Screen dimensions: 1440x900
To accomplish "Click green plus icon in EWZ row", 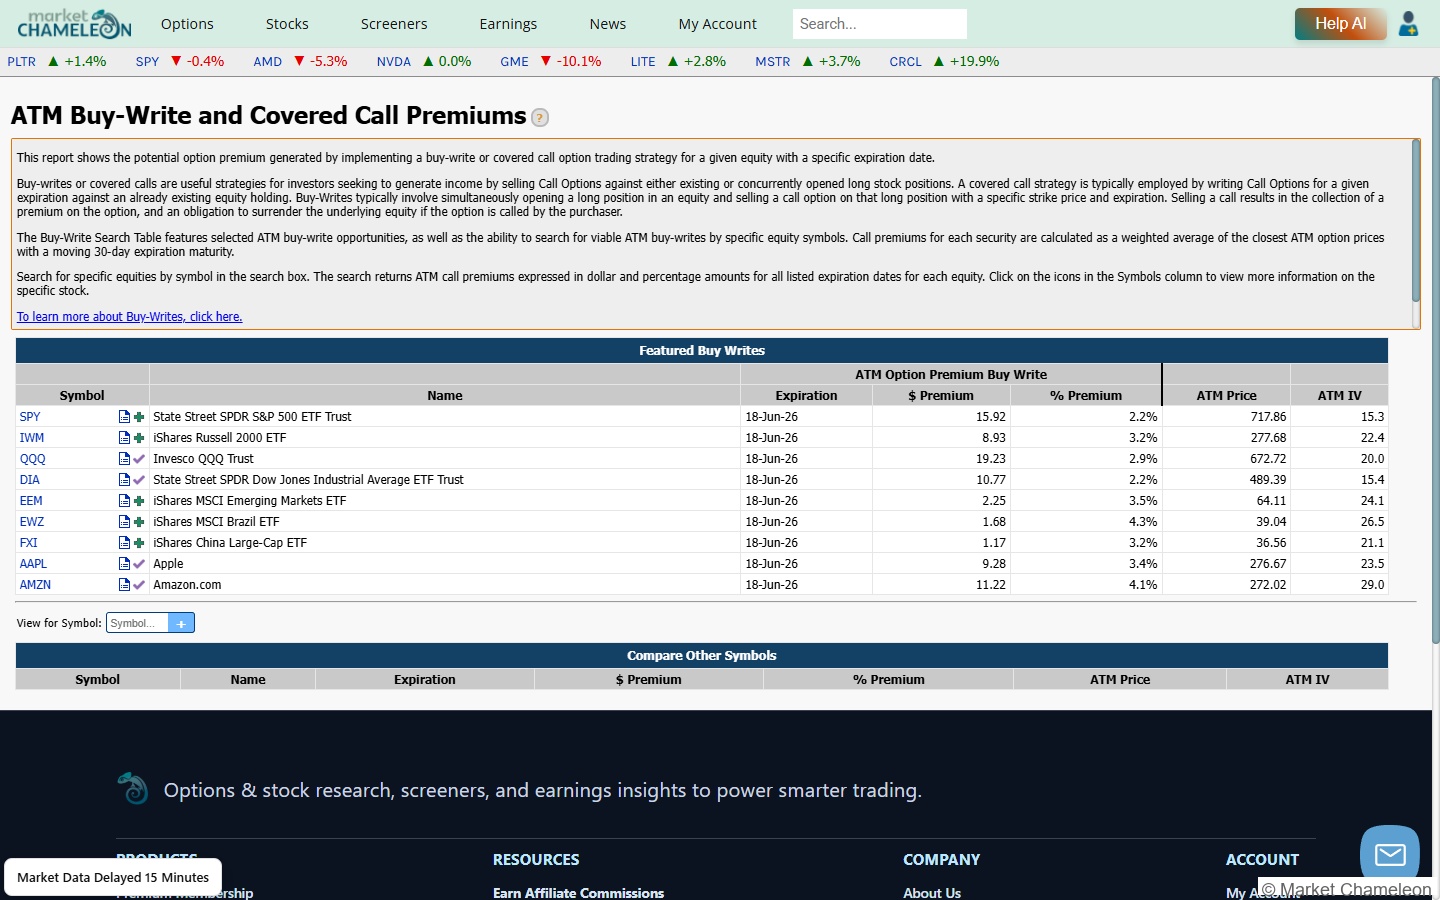I will 139,522.
